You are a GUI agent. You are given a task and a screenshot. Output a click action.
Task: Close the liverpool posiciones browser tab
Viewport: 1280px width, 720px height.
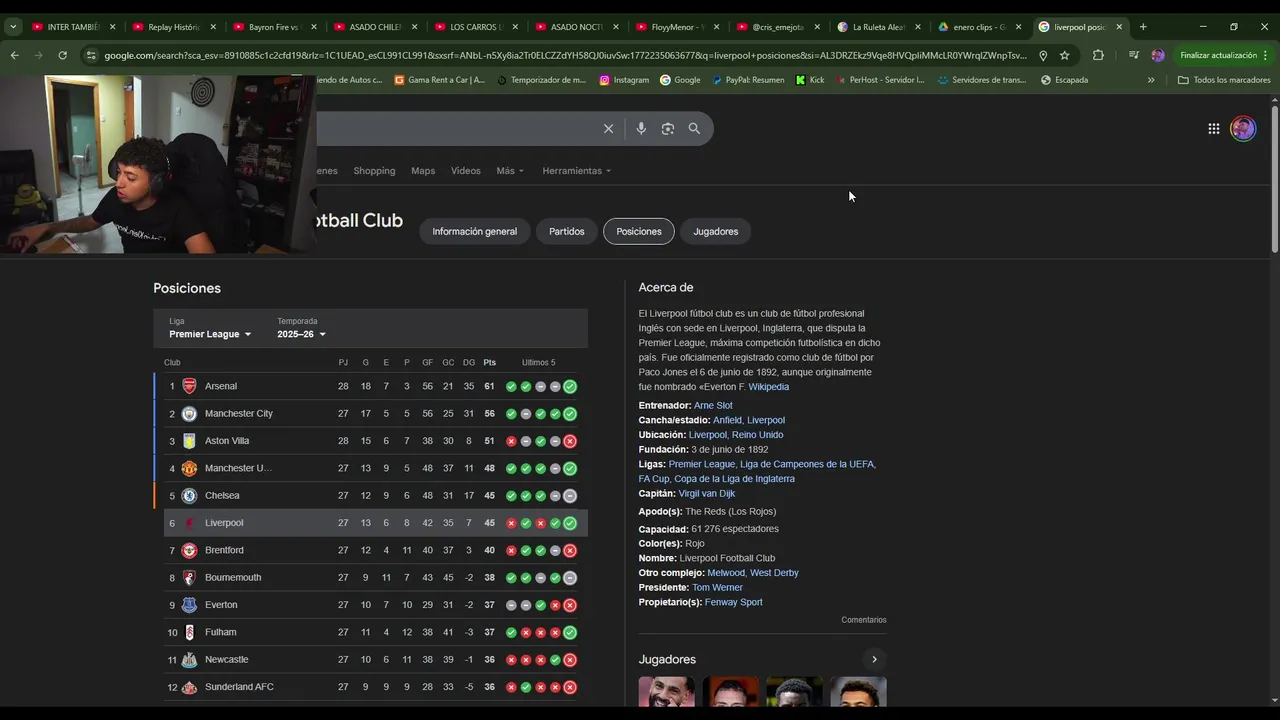click(1119, 27)
